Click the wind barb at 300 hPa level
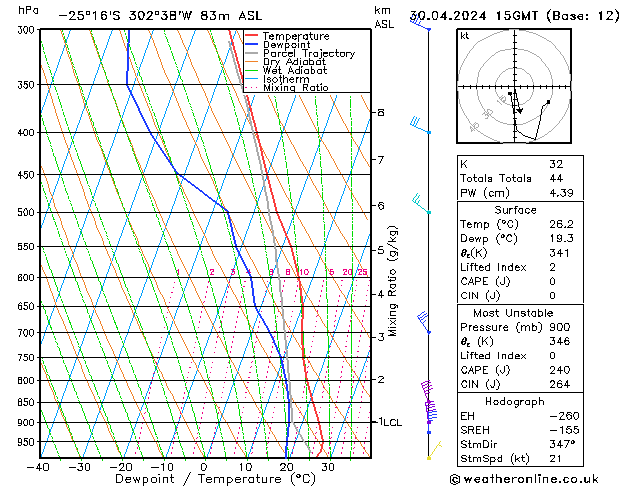The height and width of the screenshot is (486, 629). [419, 22]
